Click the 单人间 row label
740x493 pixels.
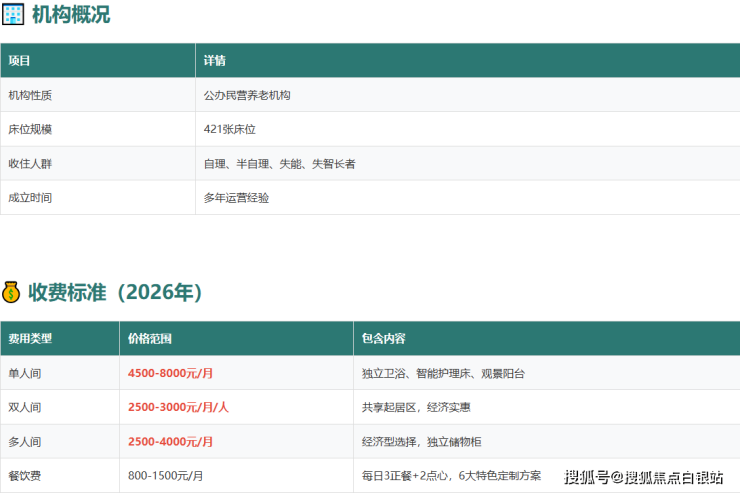(25, 373)
